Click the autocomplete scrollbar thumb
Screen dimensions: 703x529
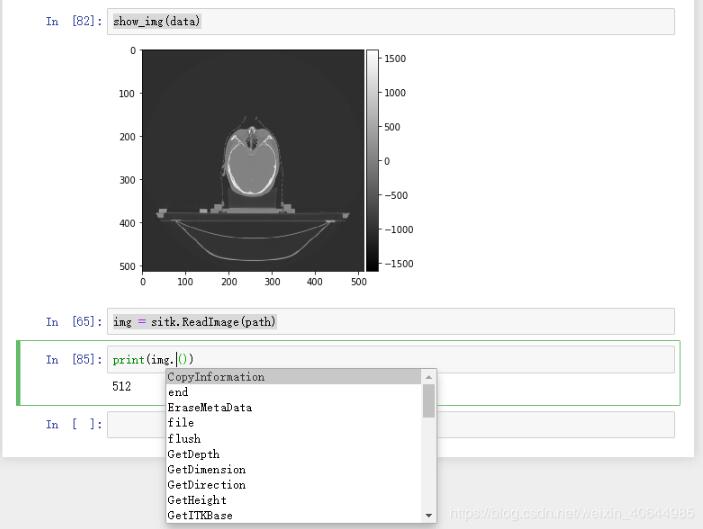coord(429,401)
